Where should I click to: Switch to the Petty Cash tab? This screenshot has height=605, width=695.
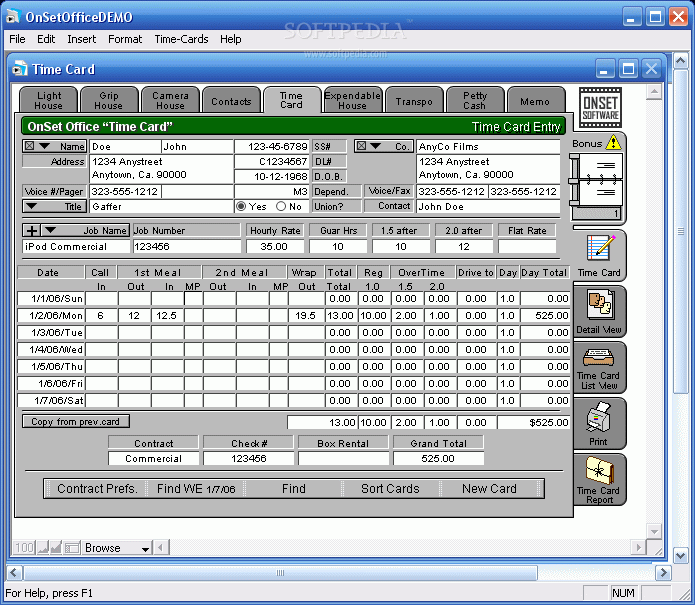475,100
